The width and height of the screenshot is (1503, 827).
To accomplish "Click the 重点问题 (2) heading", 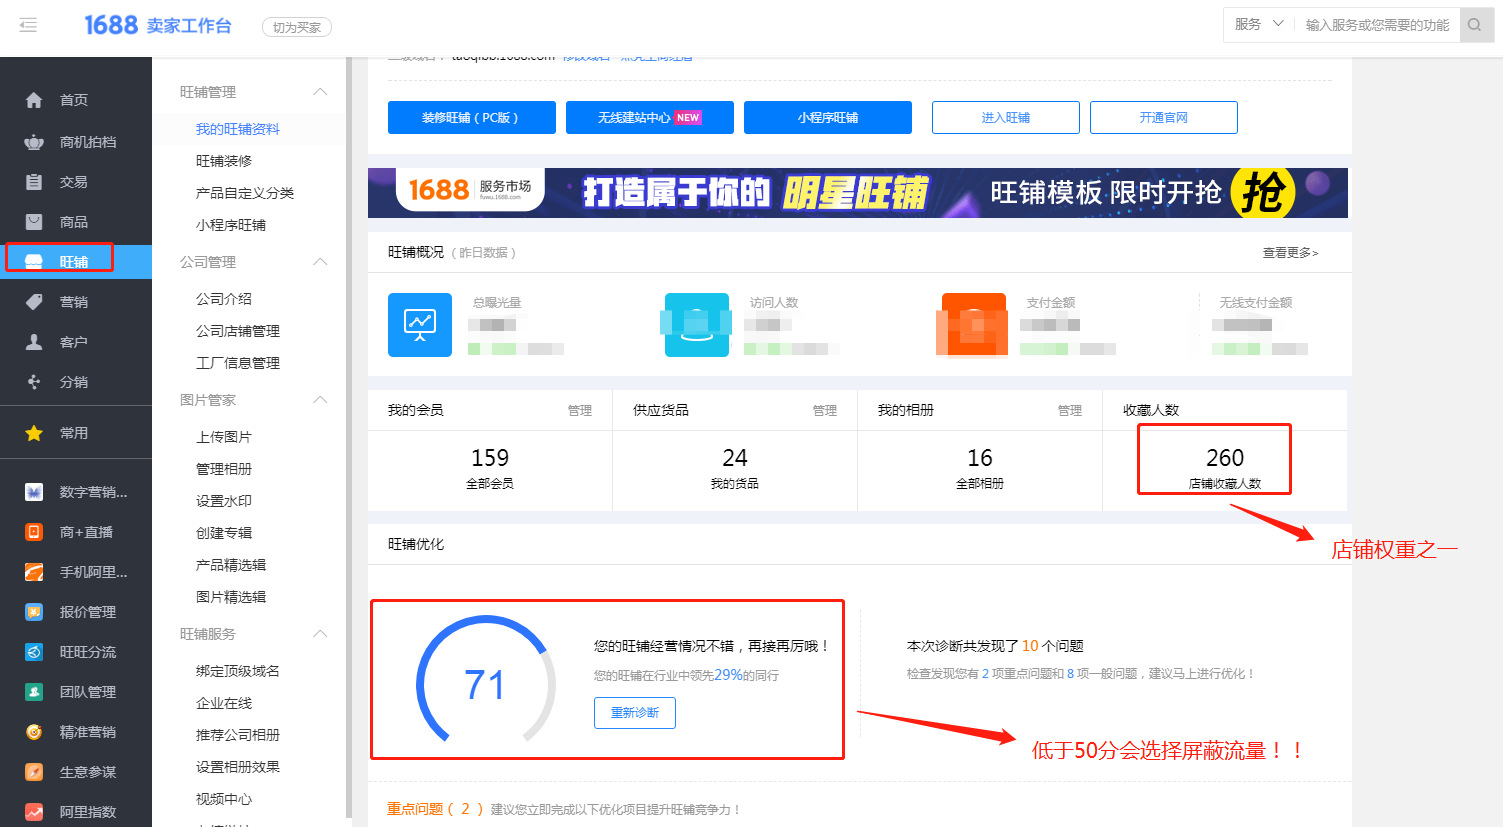I will point(435,809).
